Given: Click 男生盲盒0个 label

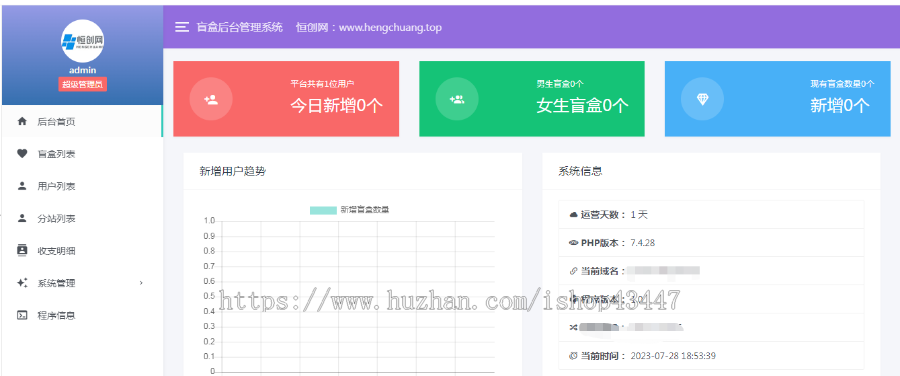Looking at the screenshot, I should (560, 84).
